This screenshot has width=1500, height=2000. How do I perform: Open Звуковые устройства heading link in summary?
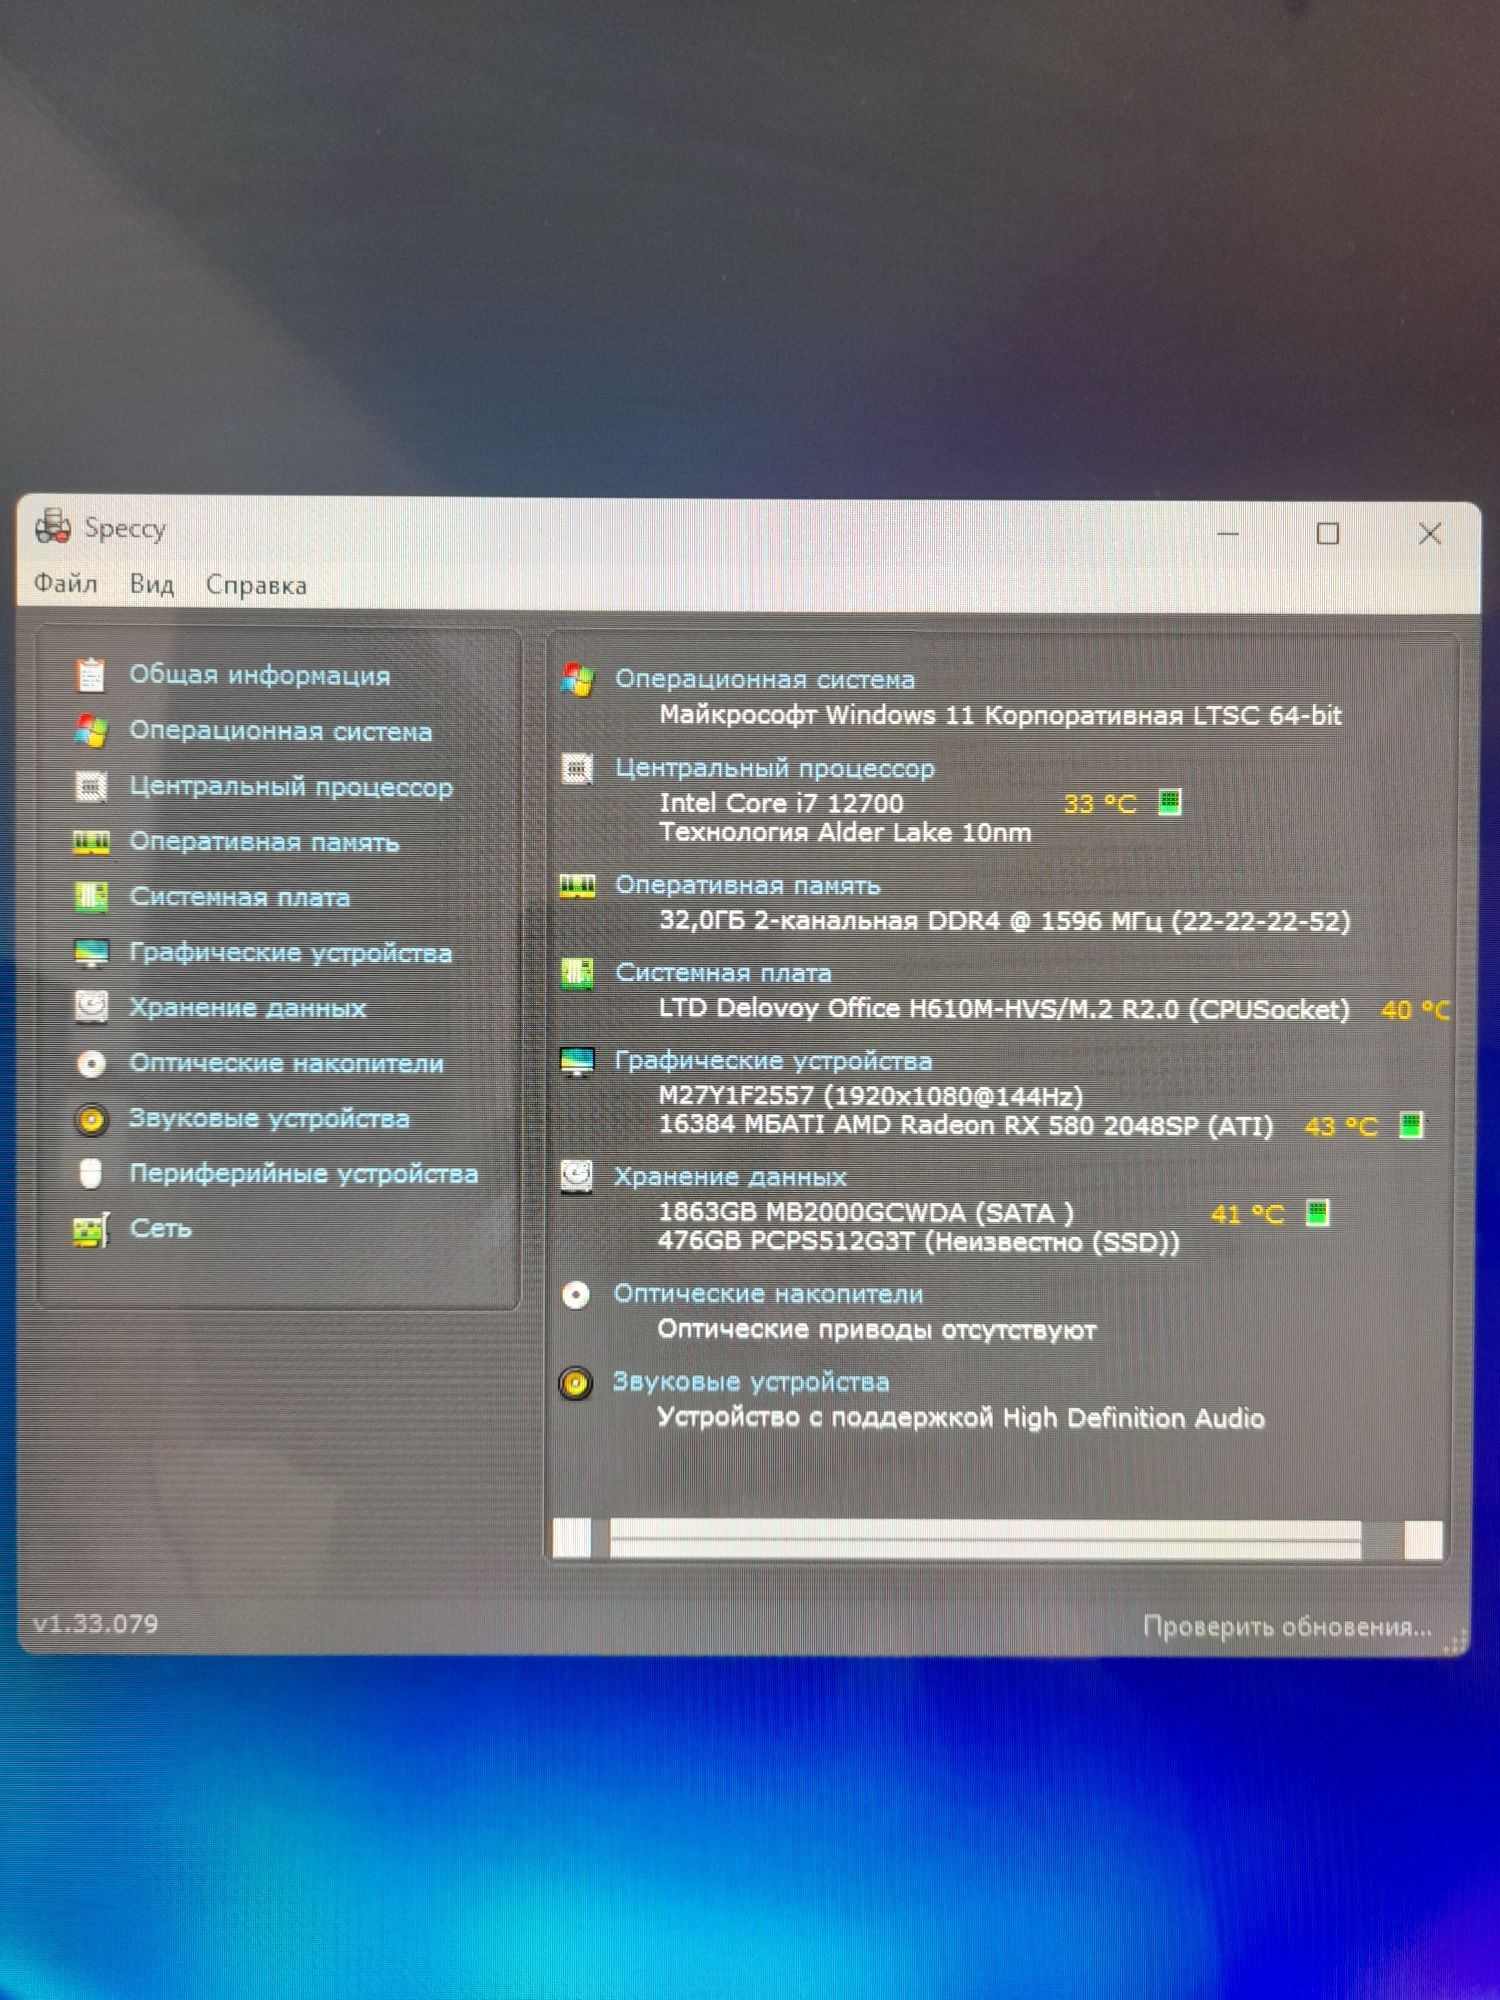point(751,1382)
